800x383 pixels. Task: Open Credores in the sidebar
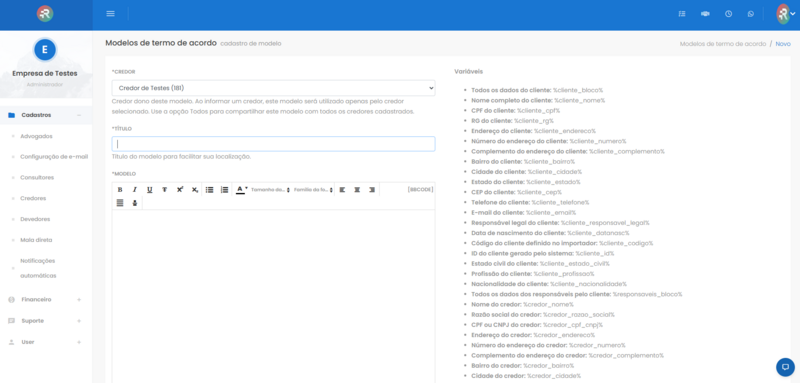[33, 198]
